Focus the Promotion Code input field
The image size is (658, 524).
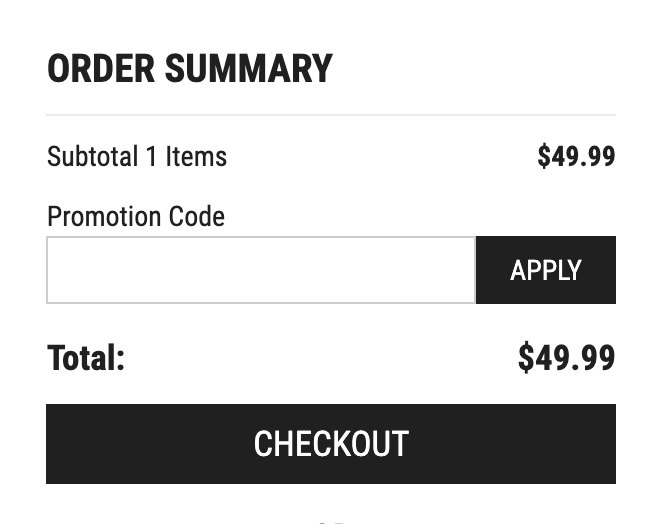click(261, 270)
